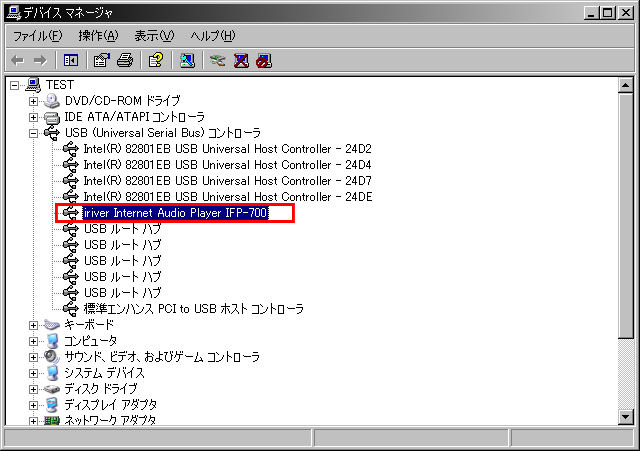The width and height of the screenshot is (640, 451).
Task: Click the keyboard category icon
Action: click(x=52, y=325)
